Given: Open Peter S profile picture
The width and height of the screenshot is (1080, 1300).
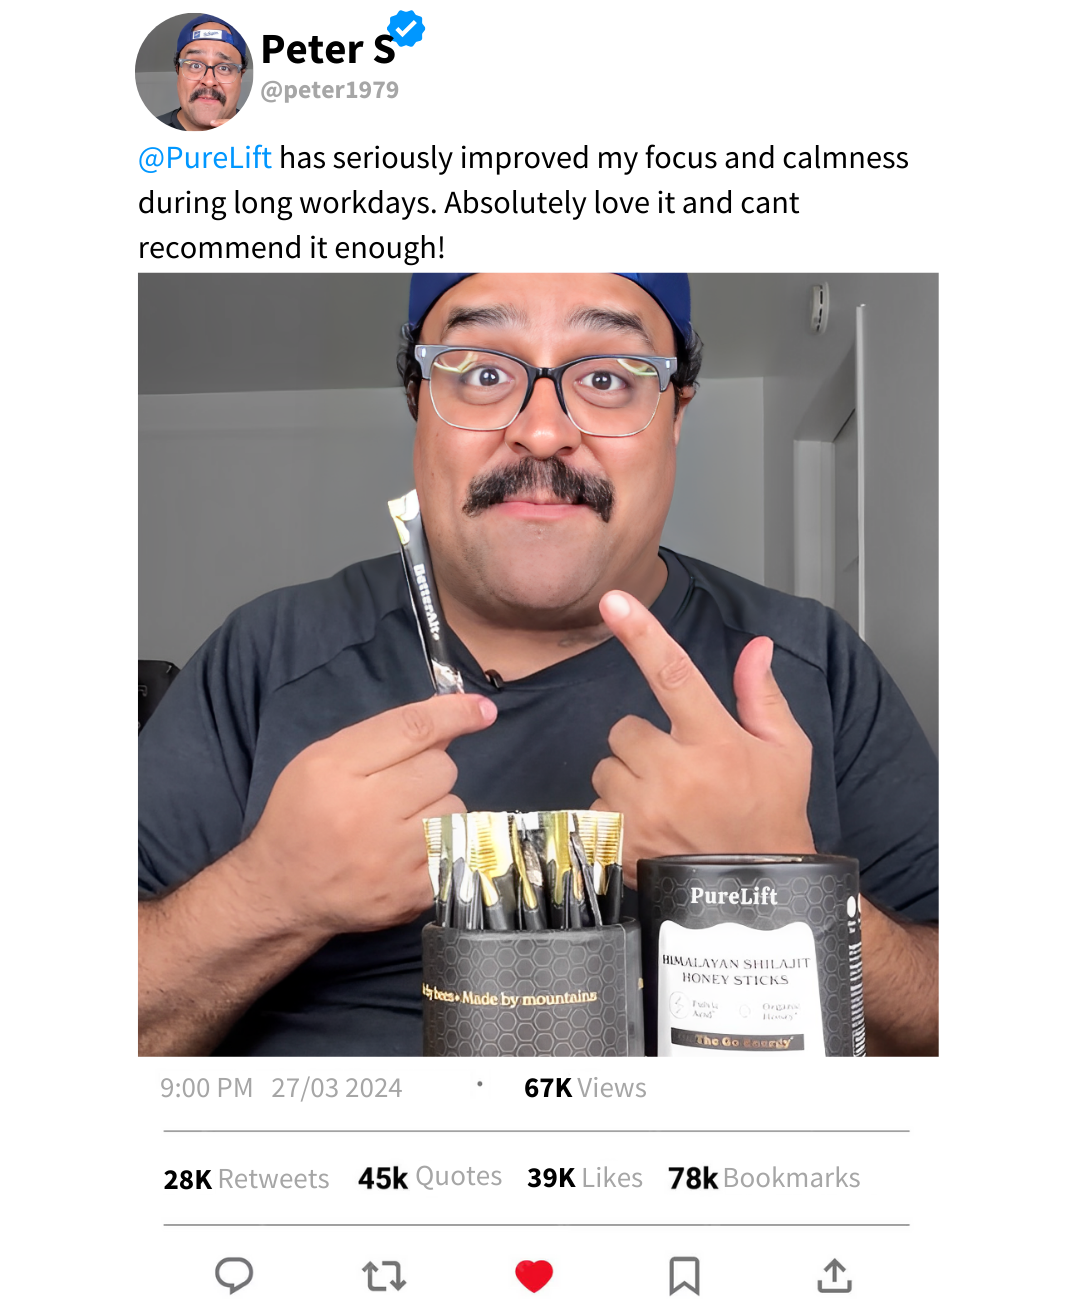Looking at the screenshot, I should (x=194, y=72).
